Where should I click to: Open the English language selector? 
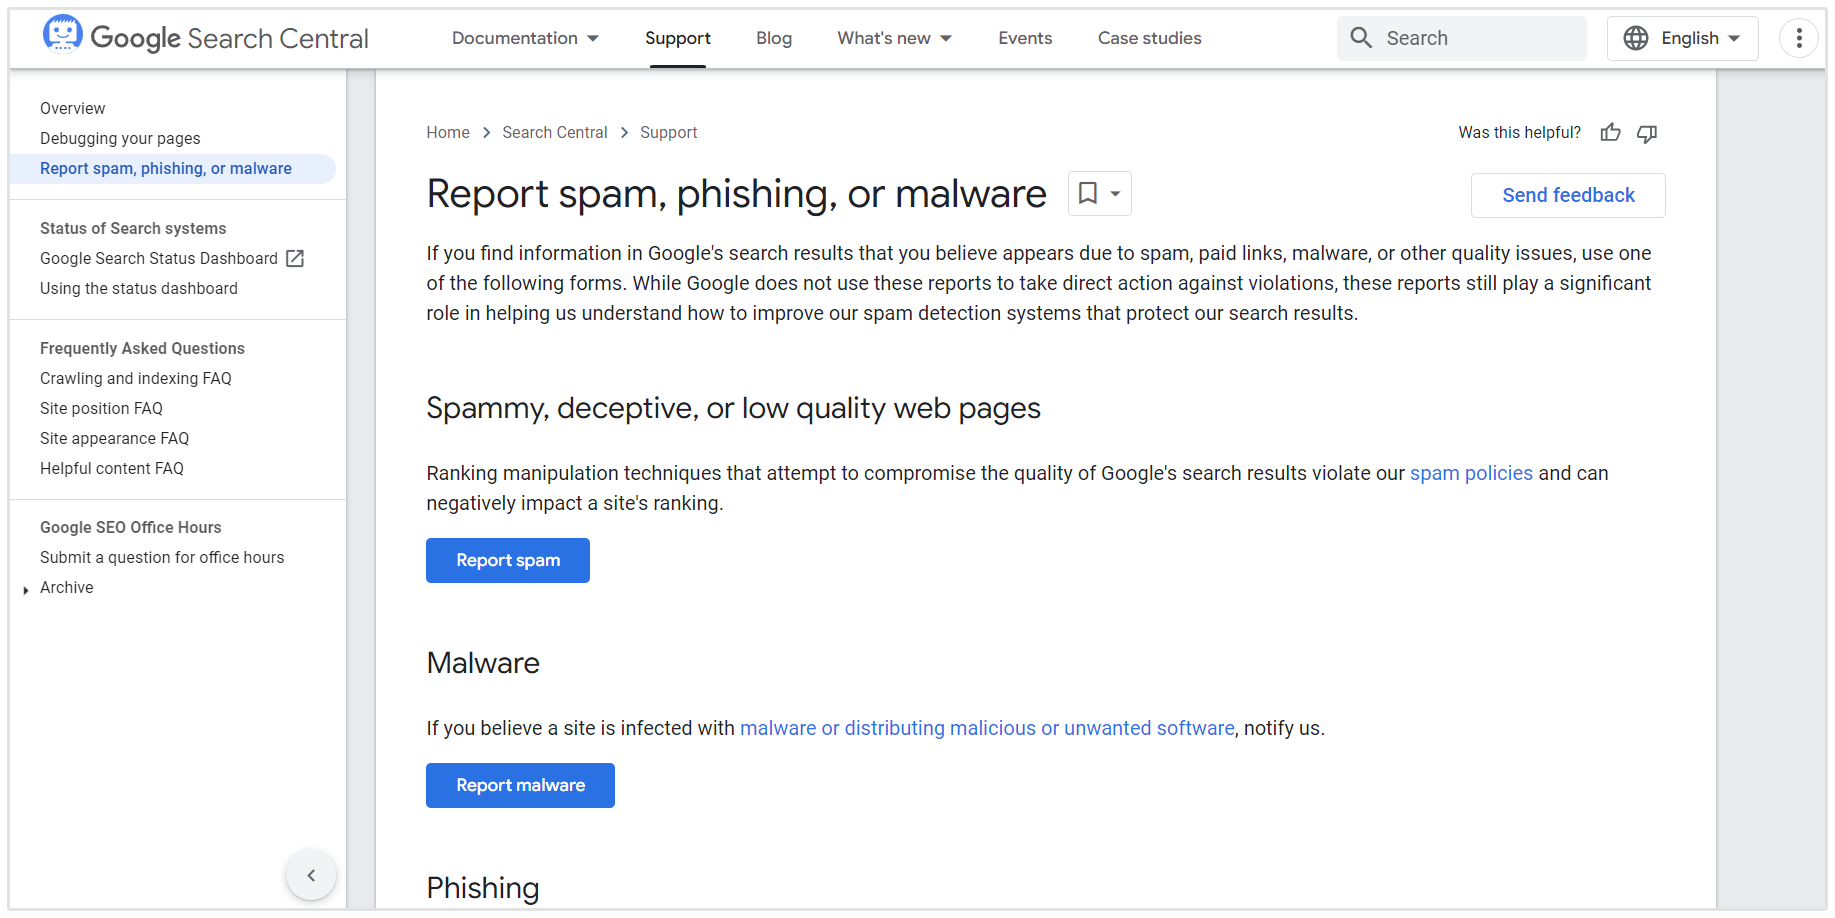point(1682,38)
